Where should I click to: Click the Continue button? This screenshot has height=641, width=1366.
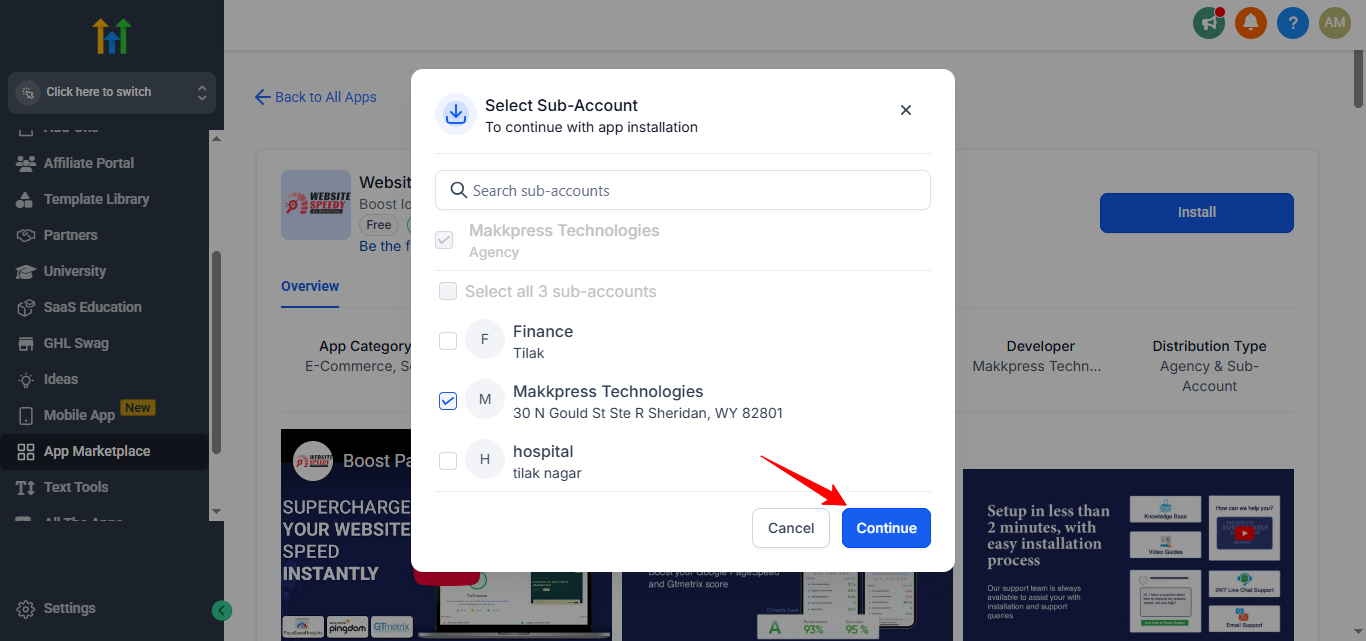tap(886, 528)
